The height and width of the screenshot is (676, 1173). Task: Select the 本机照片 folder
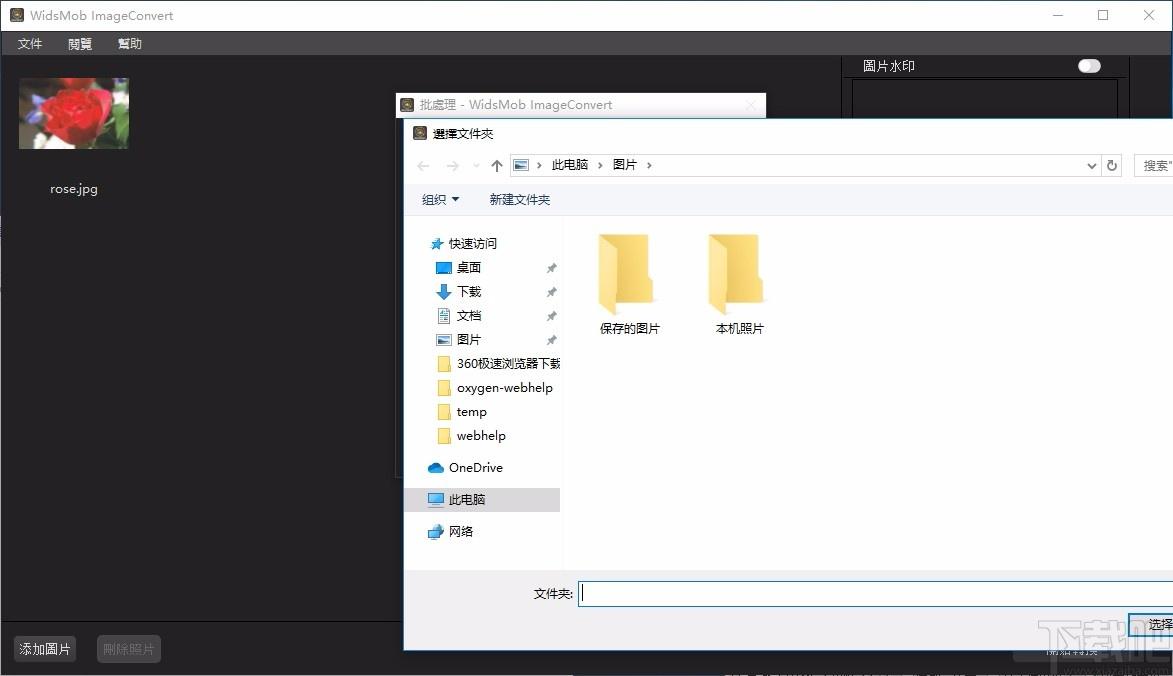click(x=739, y=284)
